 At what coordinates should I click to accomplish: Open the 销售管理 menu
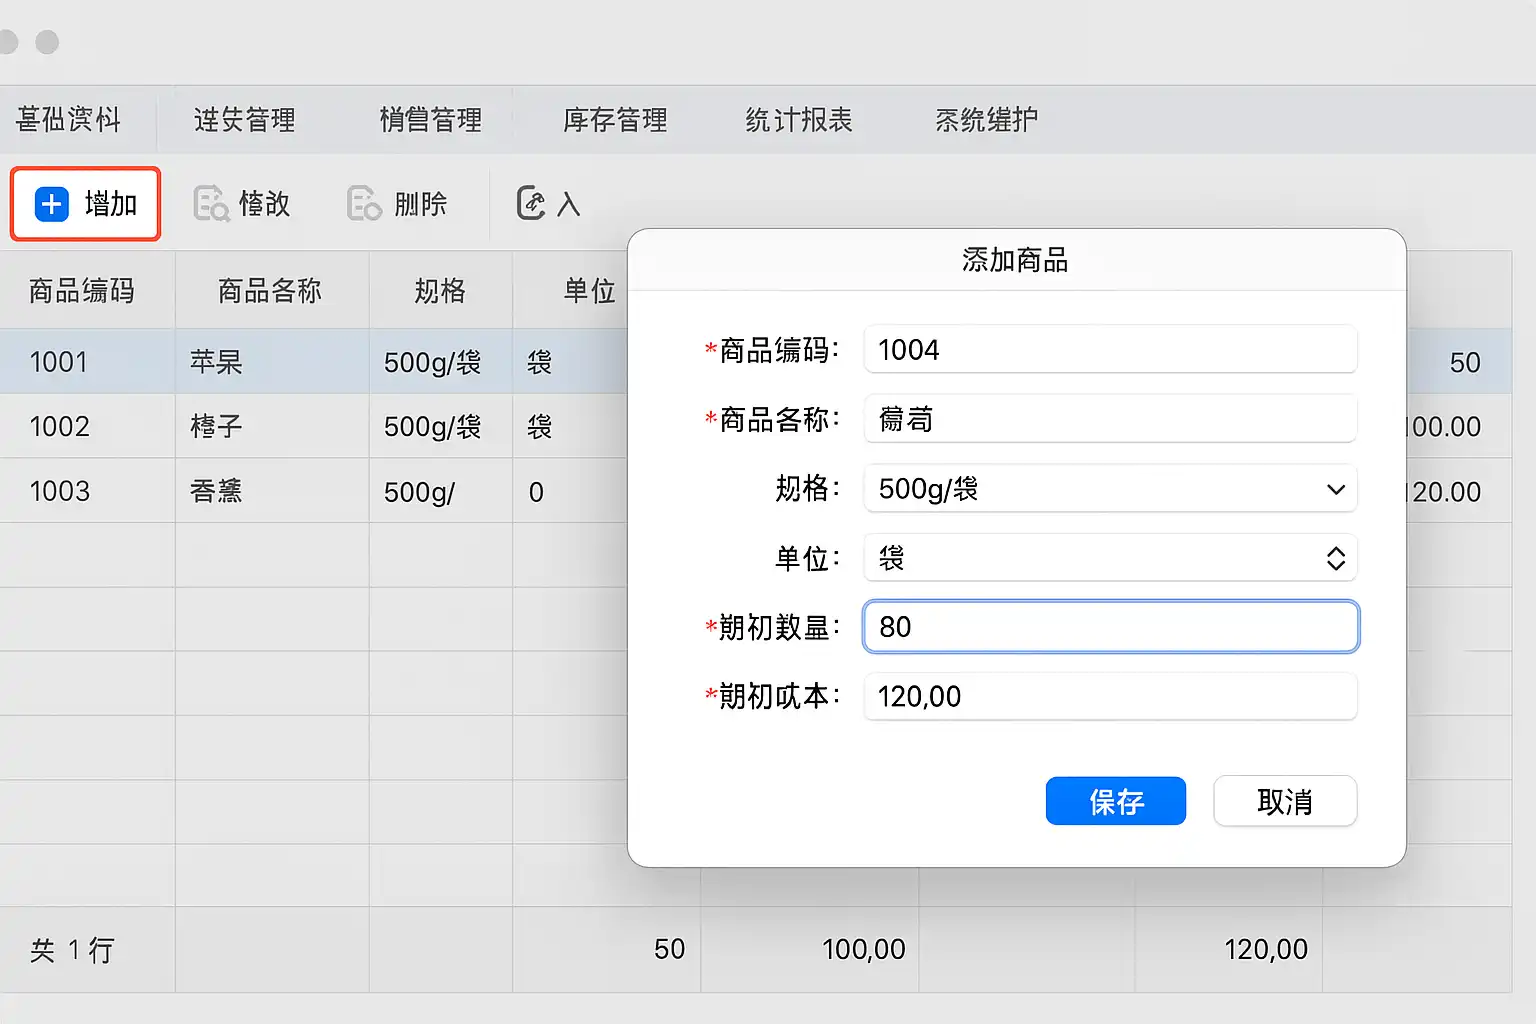point(431,120)
